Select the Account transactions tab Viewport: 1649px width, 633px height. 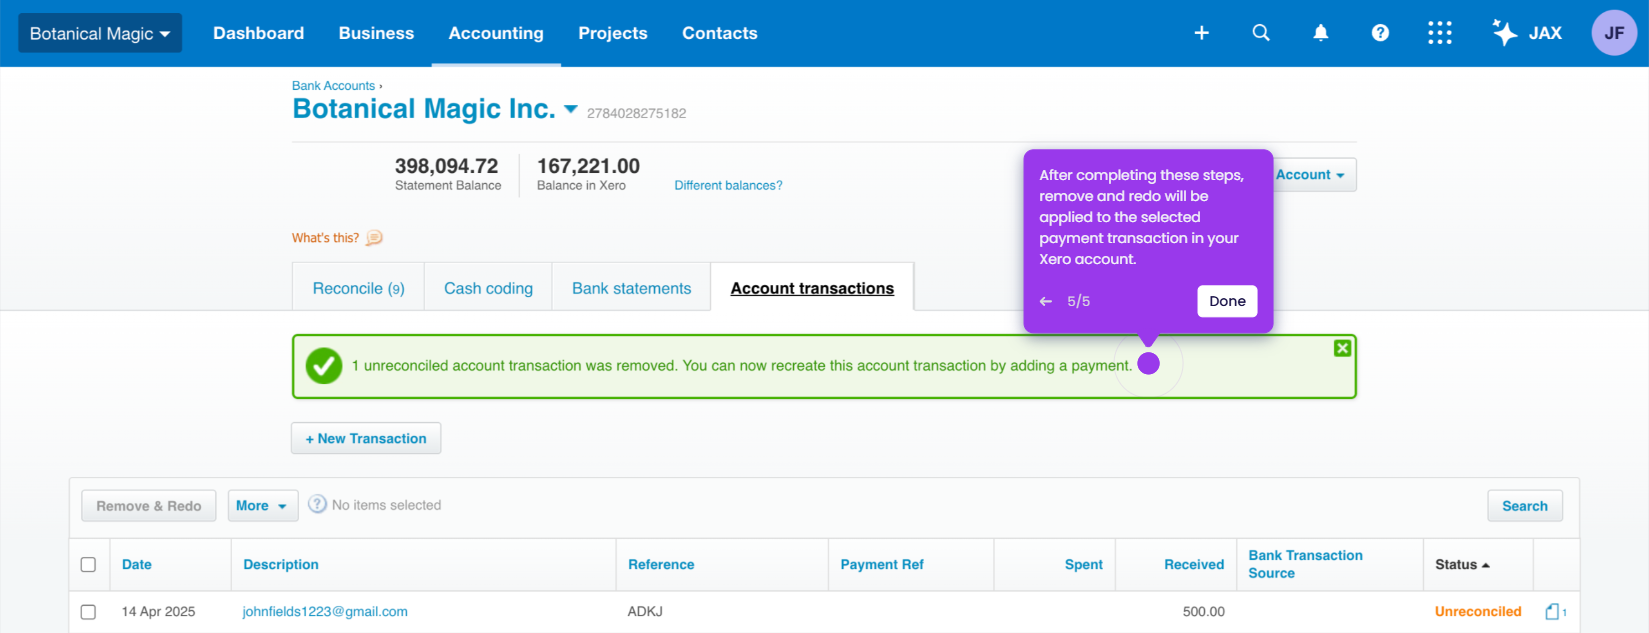click(812, 288)
